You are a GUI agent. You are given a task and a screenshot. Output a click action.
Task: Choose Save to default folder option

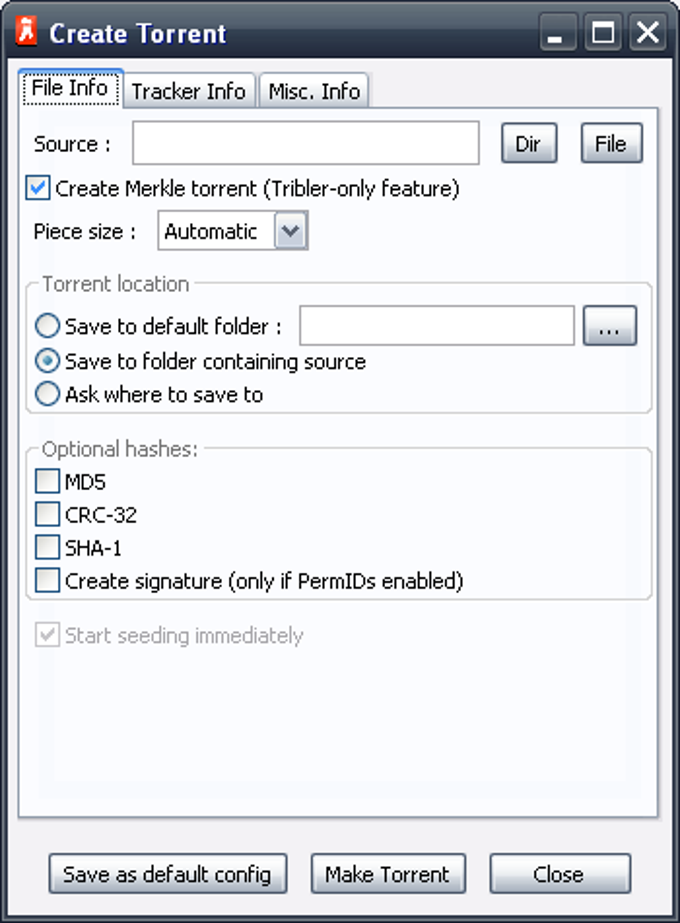click(x=47, y=326)
